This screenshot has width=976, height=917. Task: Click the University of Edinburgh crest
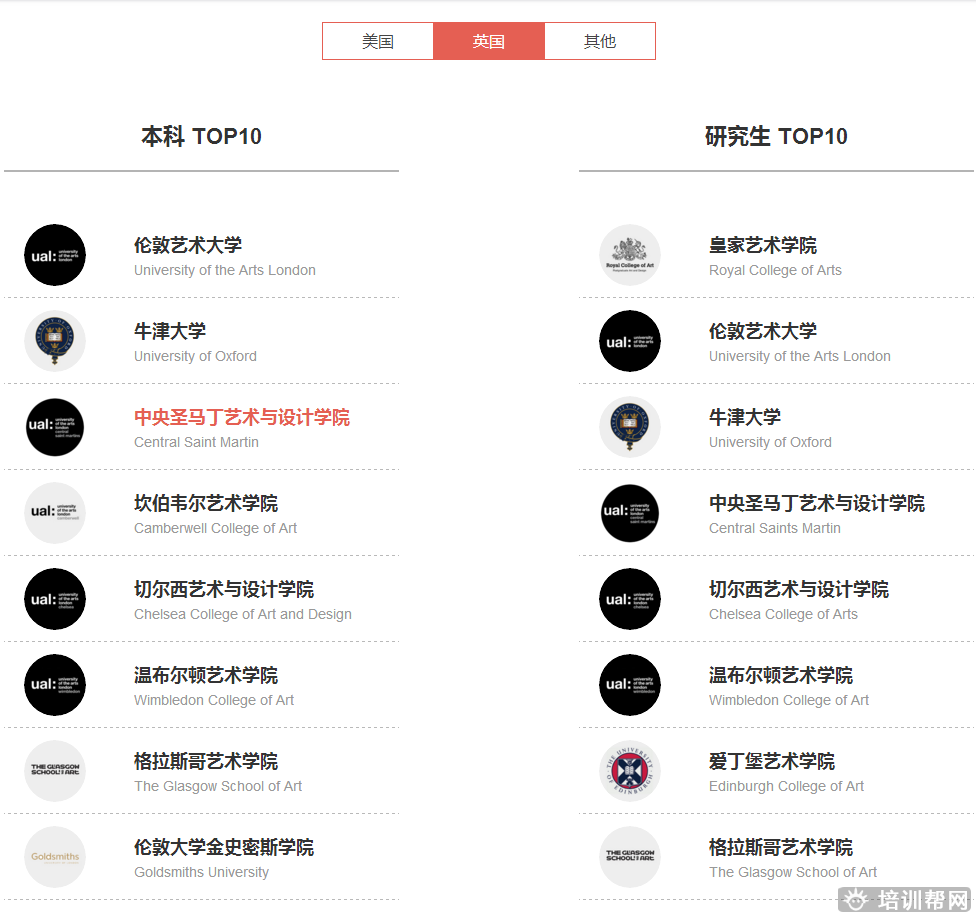point(630,771)
